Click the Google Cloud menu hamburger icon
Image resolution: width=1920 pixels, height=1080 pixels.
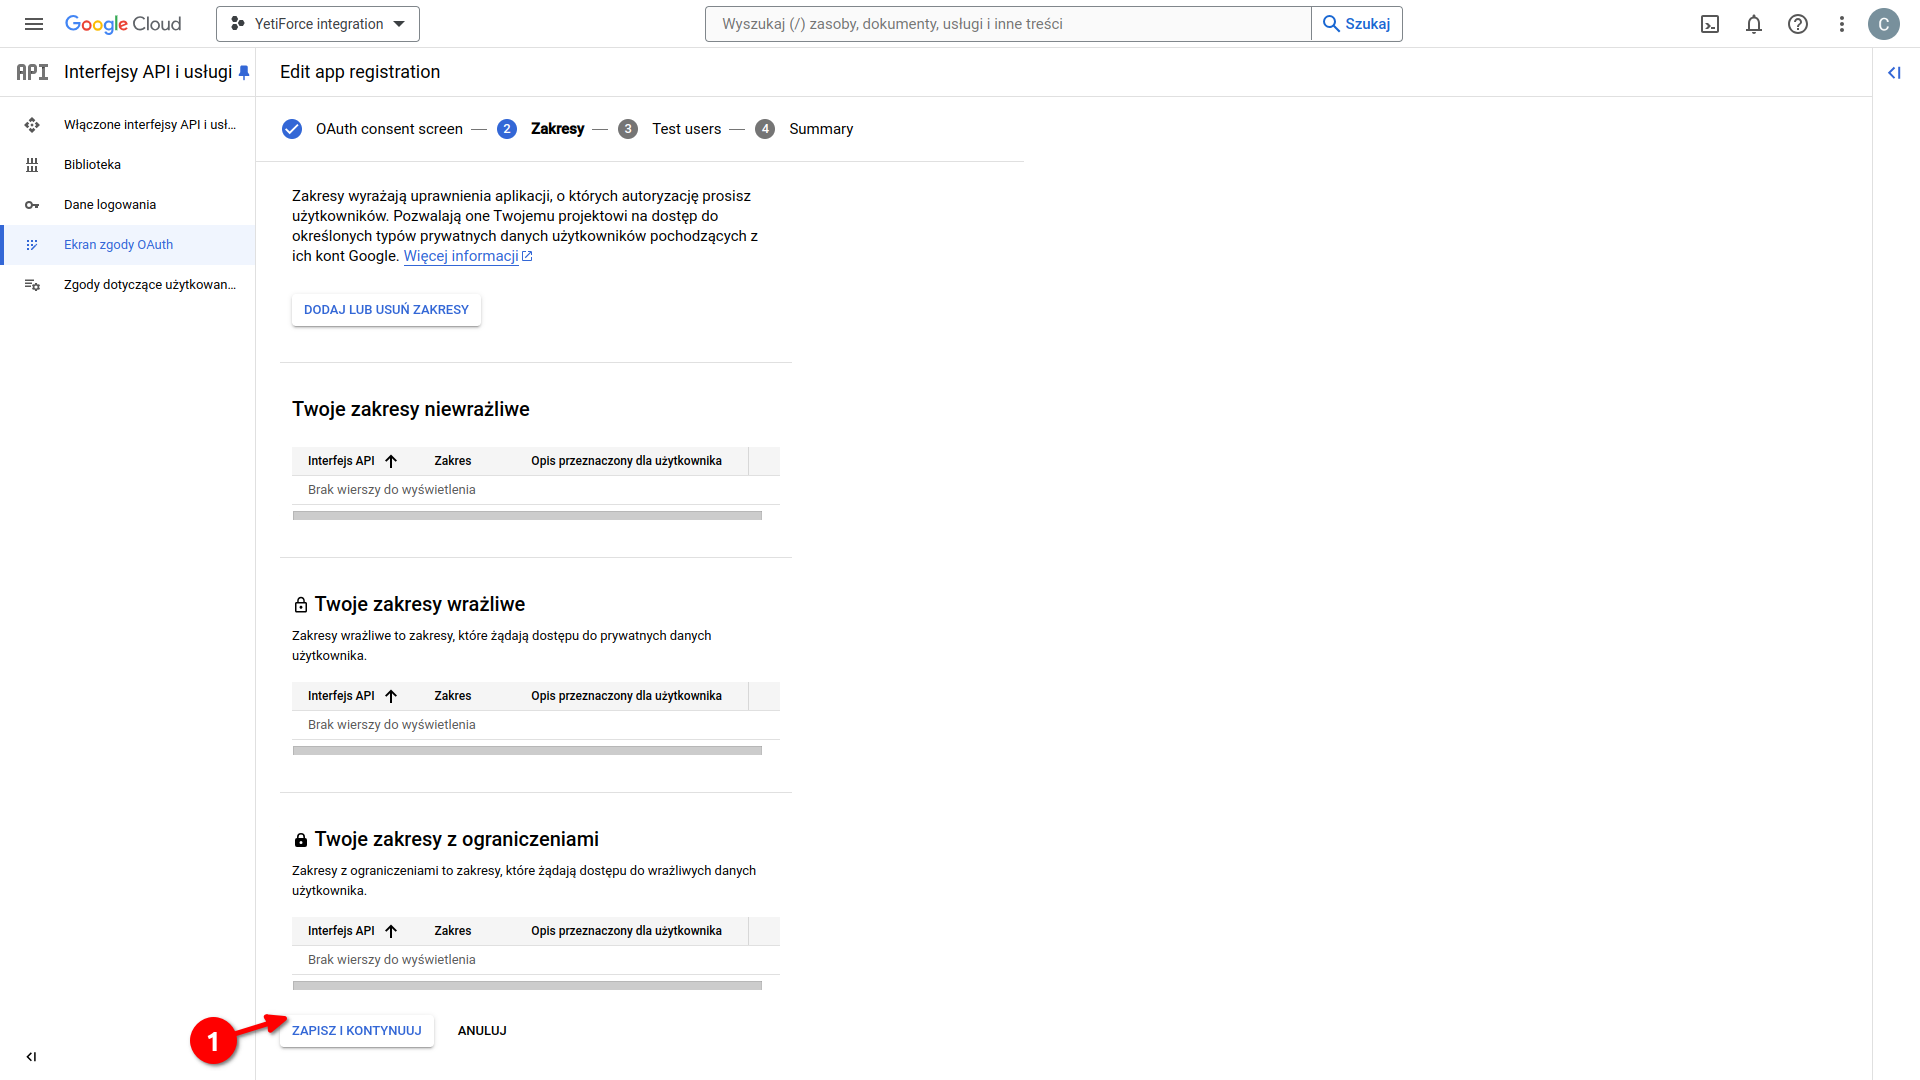37,24
